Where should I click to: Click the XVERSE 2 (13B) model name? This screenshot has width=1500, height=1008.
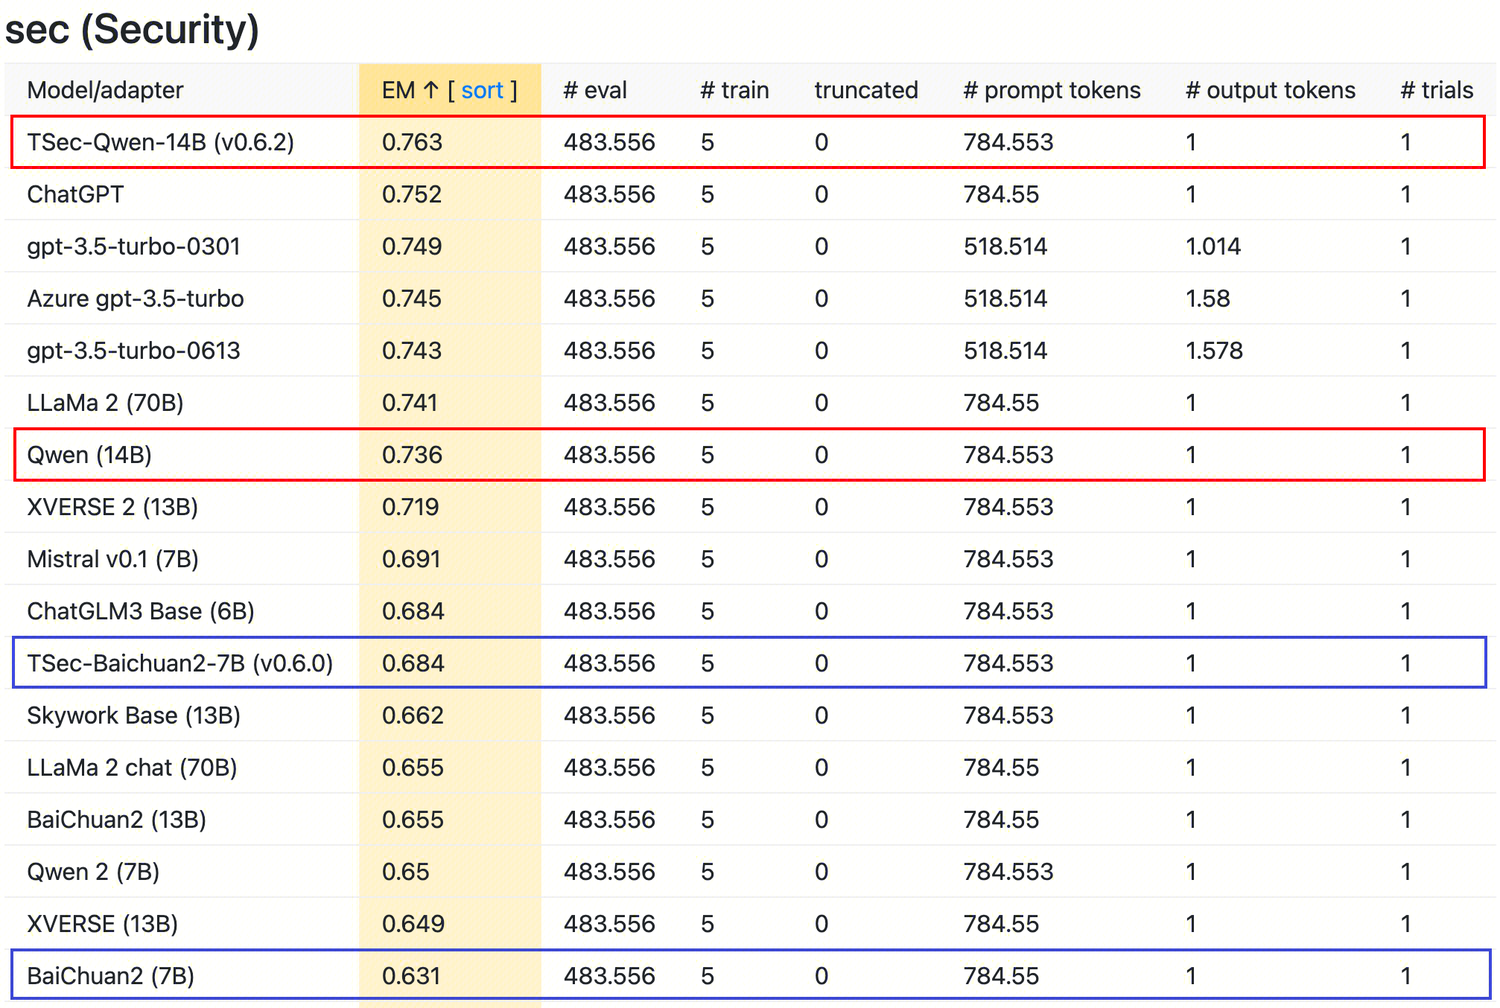[x=112, y=507]
